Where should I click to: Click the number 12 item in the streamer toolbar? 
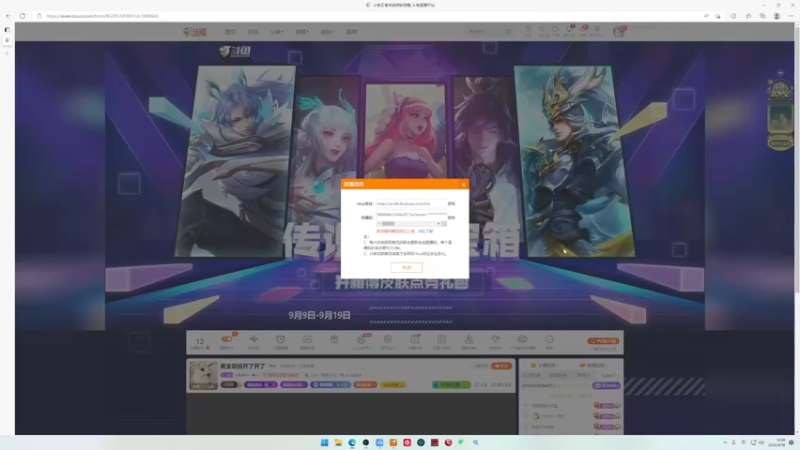click(x=200, y=342)
